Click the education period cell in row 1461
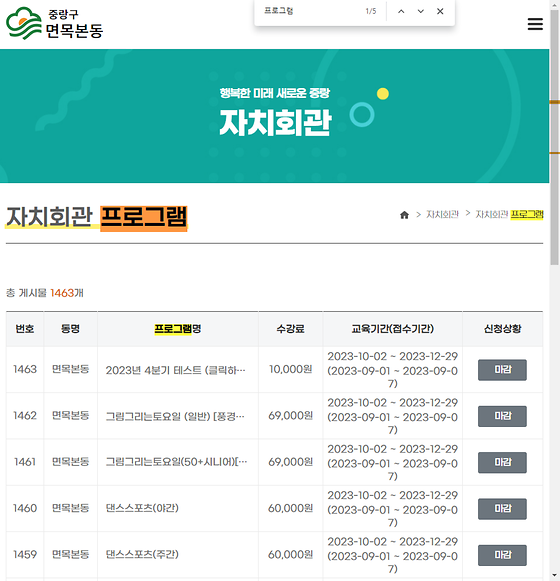Viewport: 560px width, 581px height. point(392,462)
